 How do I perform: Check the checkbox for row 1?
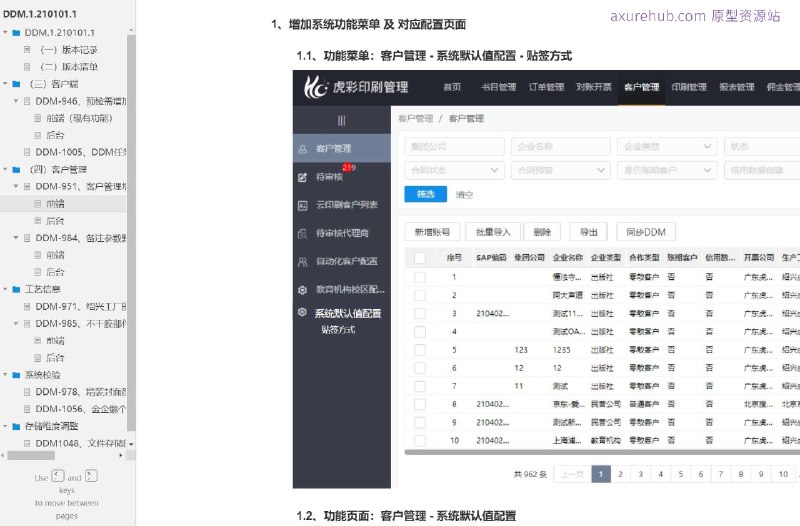[x=420, y=277]
